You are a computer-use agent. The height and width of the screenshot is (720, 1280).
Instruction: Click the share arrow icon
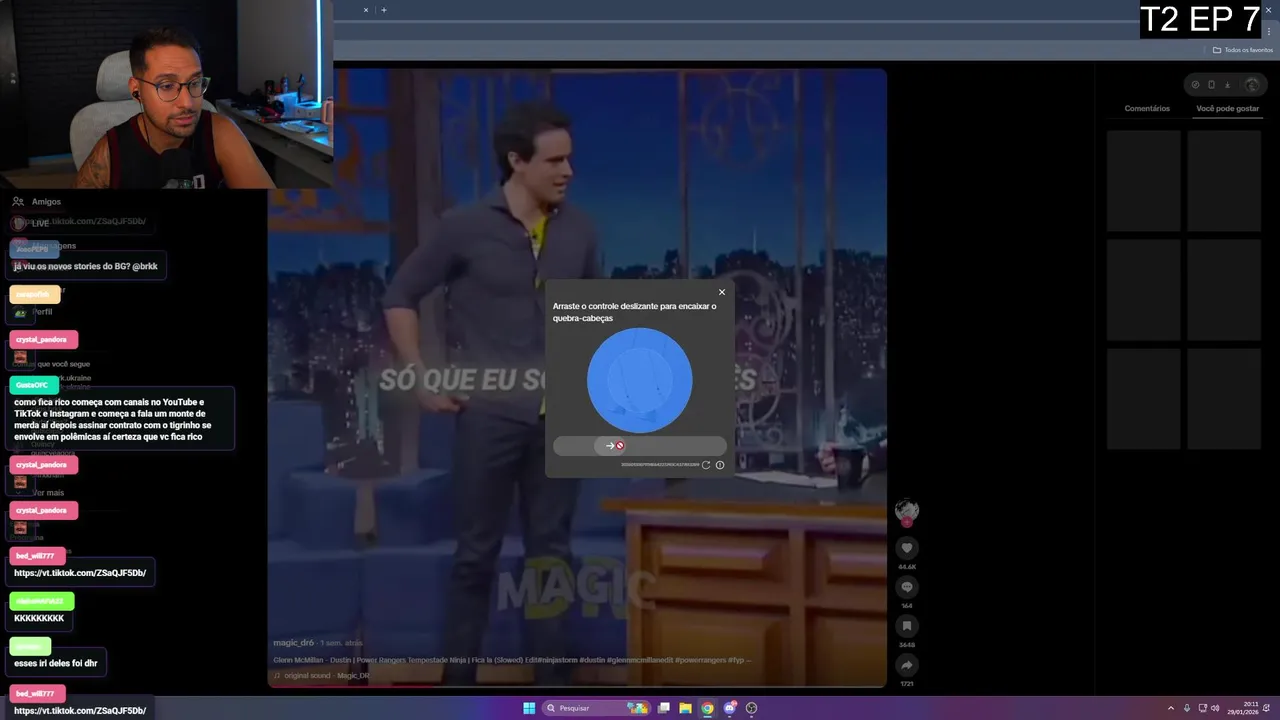[907, 665]
